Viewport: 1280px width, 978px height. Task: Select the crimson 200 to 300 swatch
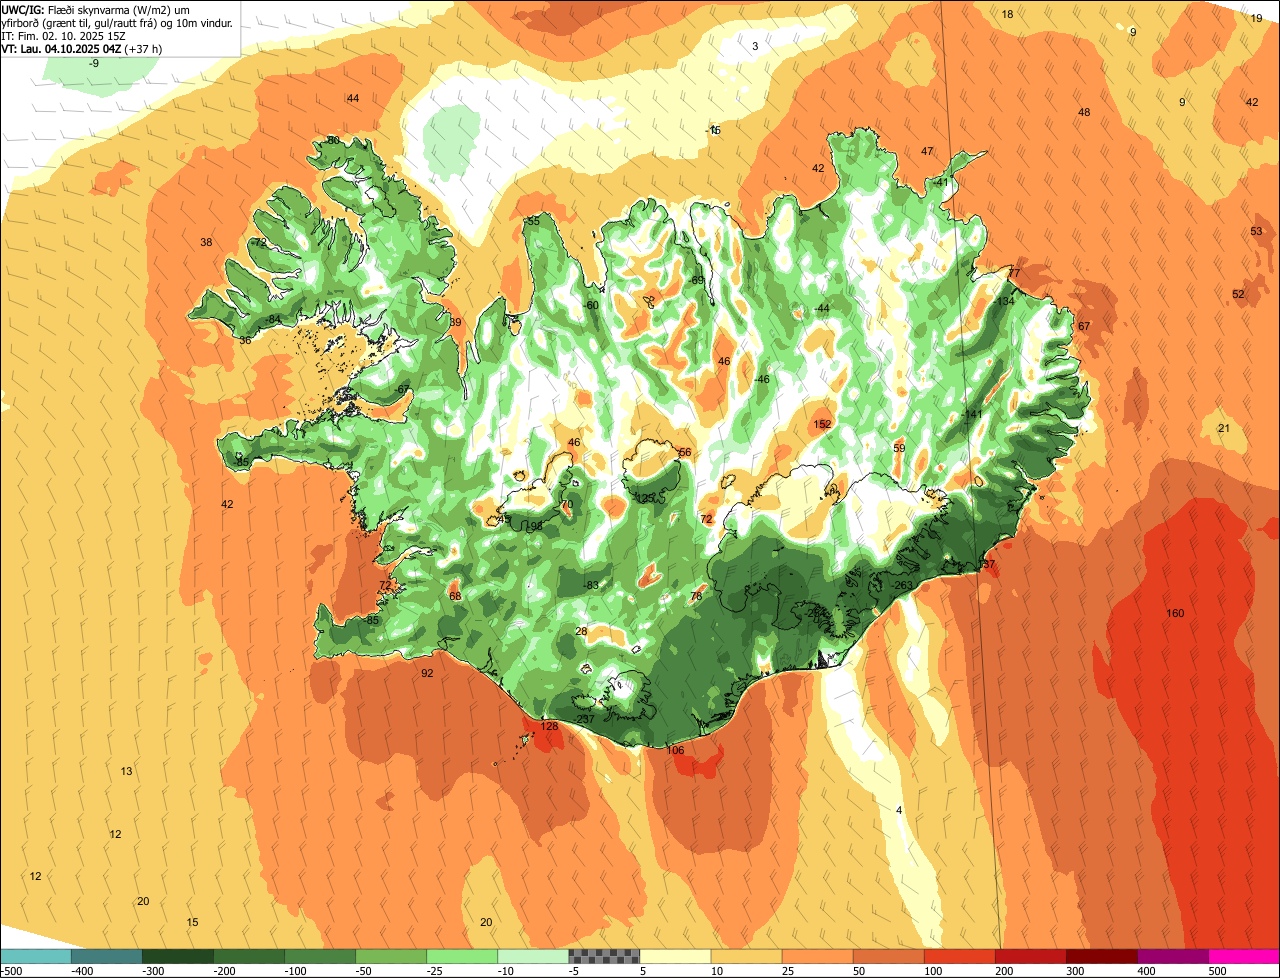coord(1029,956)
